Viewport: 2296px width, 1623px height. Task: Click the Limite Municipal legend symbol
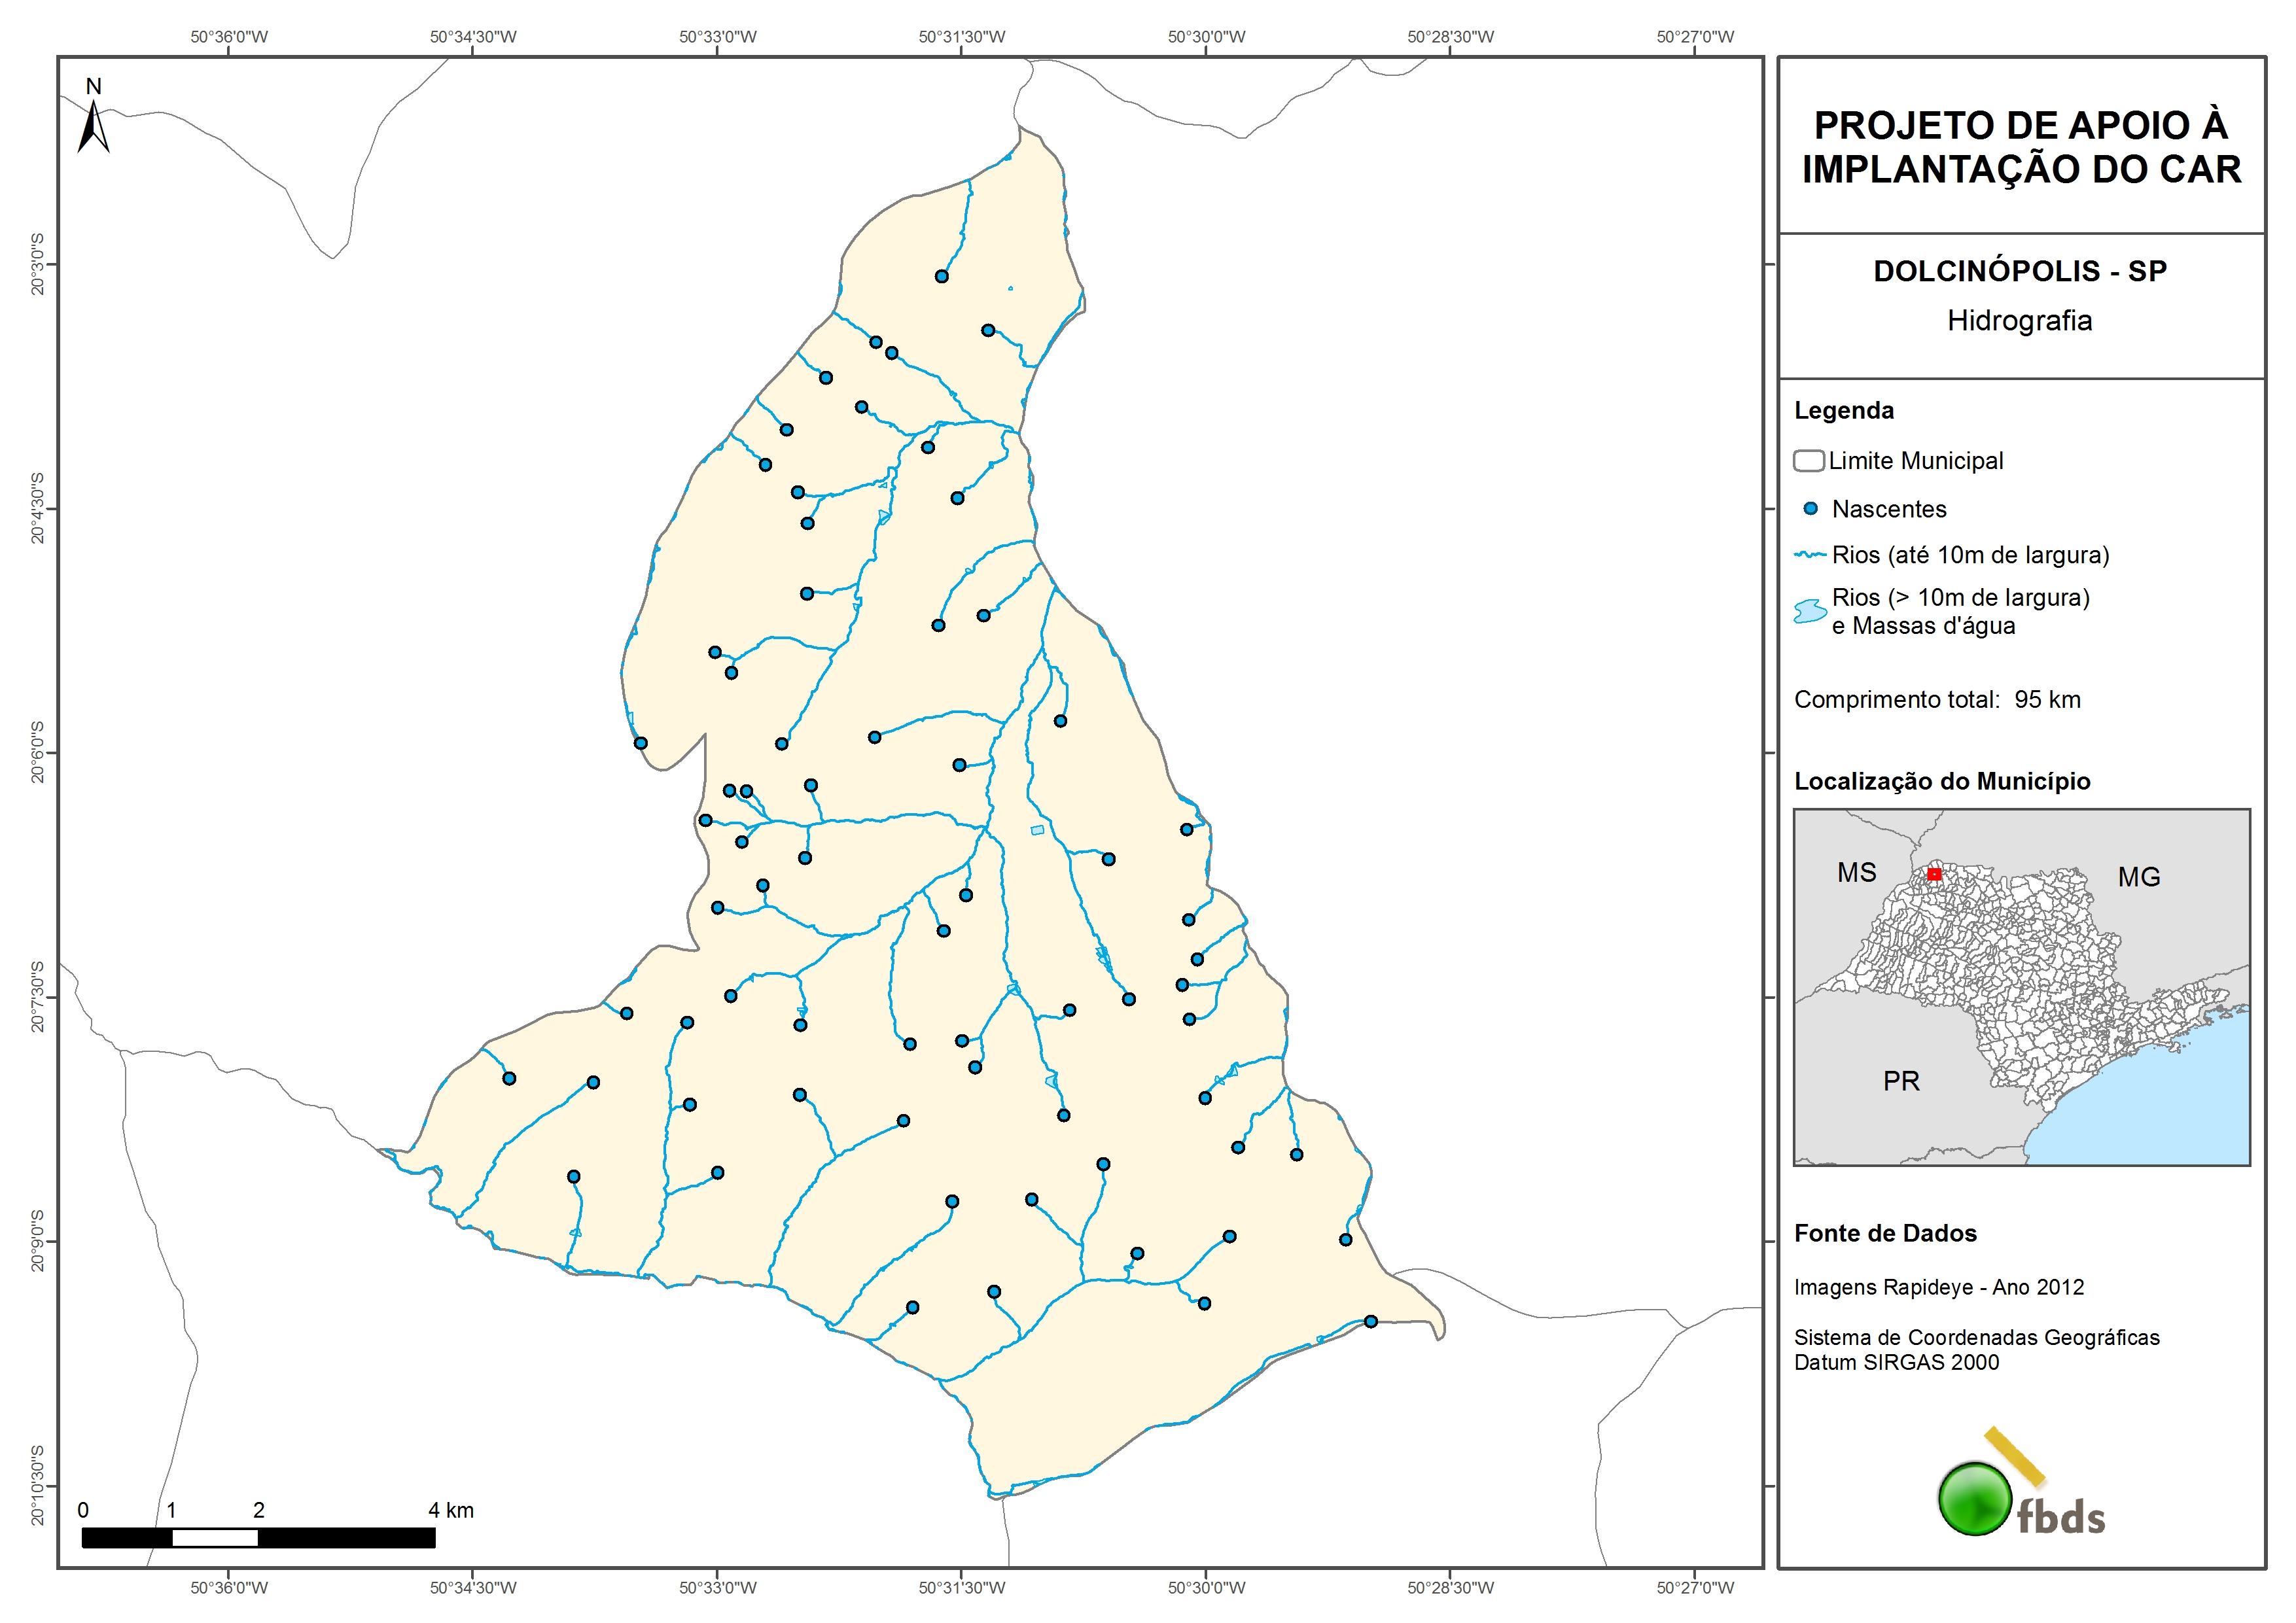(1808, 461)
